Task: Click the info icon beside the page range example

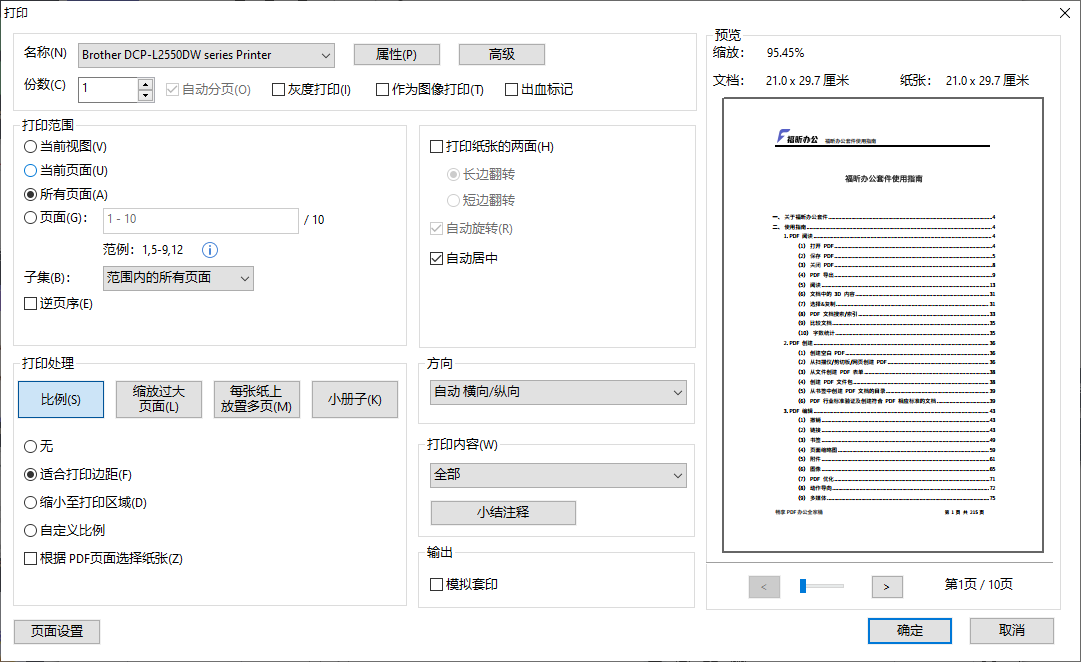Action: tap(209, 250)
